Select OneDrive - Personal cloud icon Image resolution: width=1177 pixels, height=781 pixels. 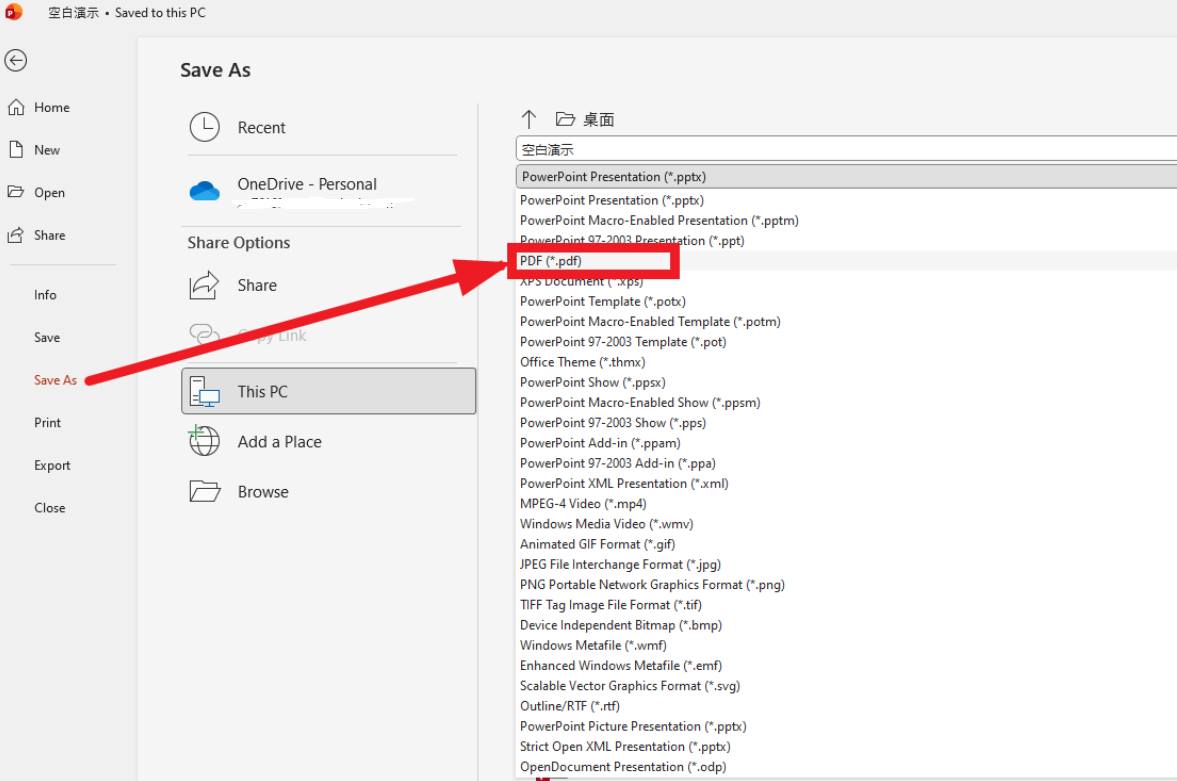(x=205, y=190)
